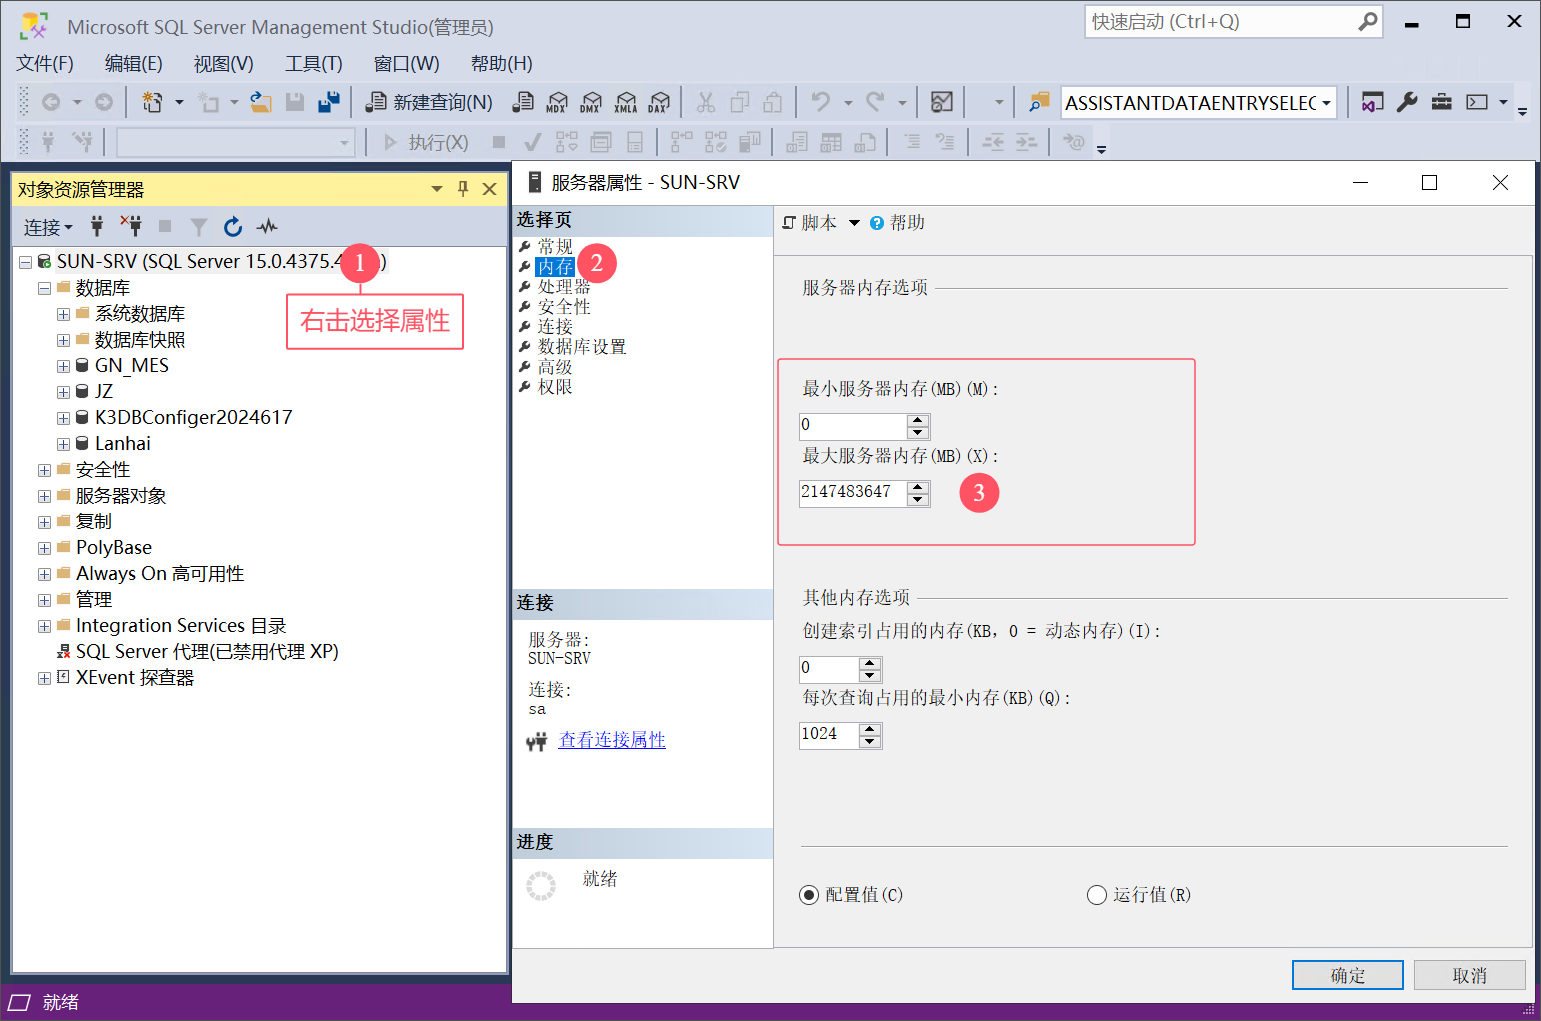Click the Activity Monitor icon in Object Explorer
The height and width of the screenshot is (1021, 1541).
267,227
